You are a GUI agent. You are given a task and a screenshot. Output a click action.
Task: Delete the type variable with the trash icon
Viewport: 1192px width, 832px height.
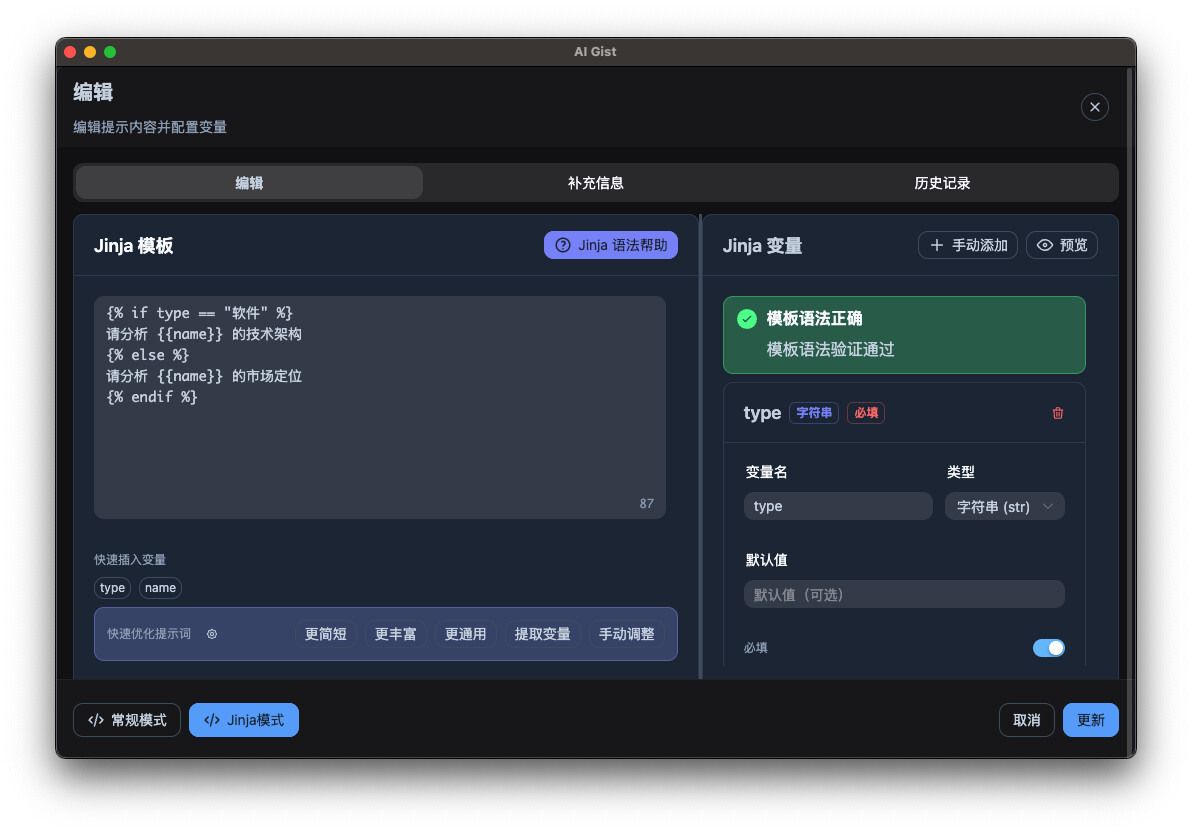coord(1057,413)
